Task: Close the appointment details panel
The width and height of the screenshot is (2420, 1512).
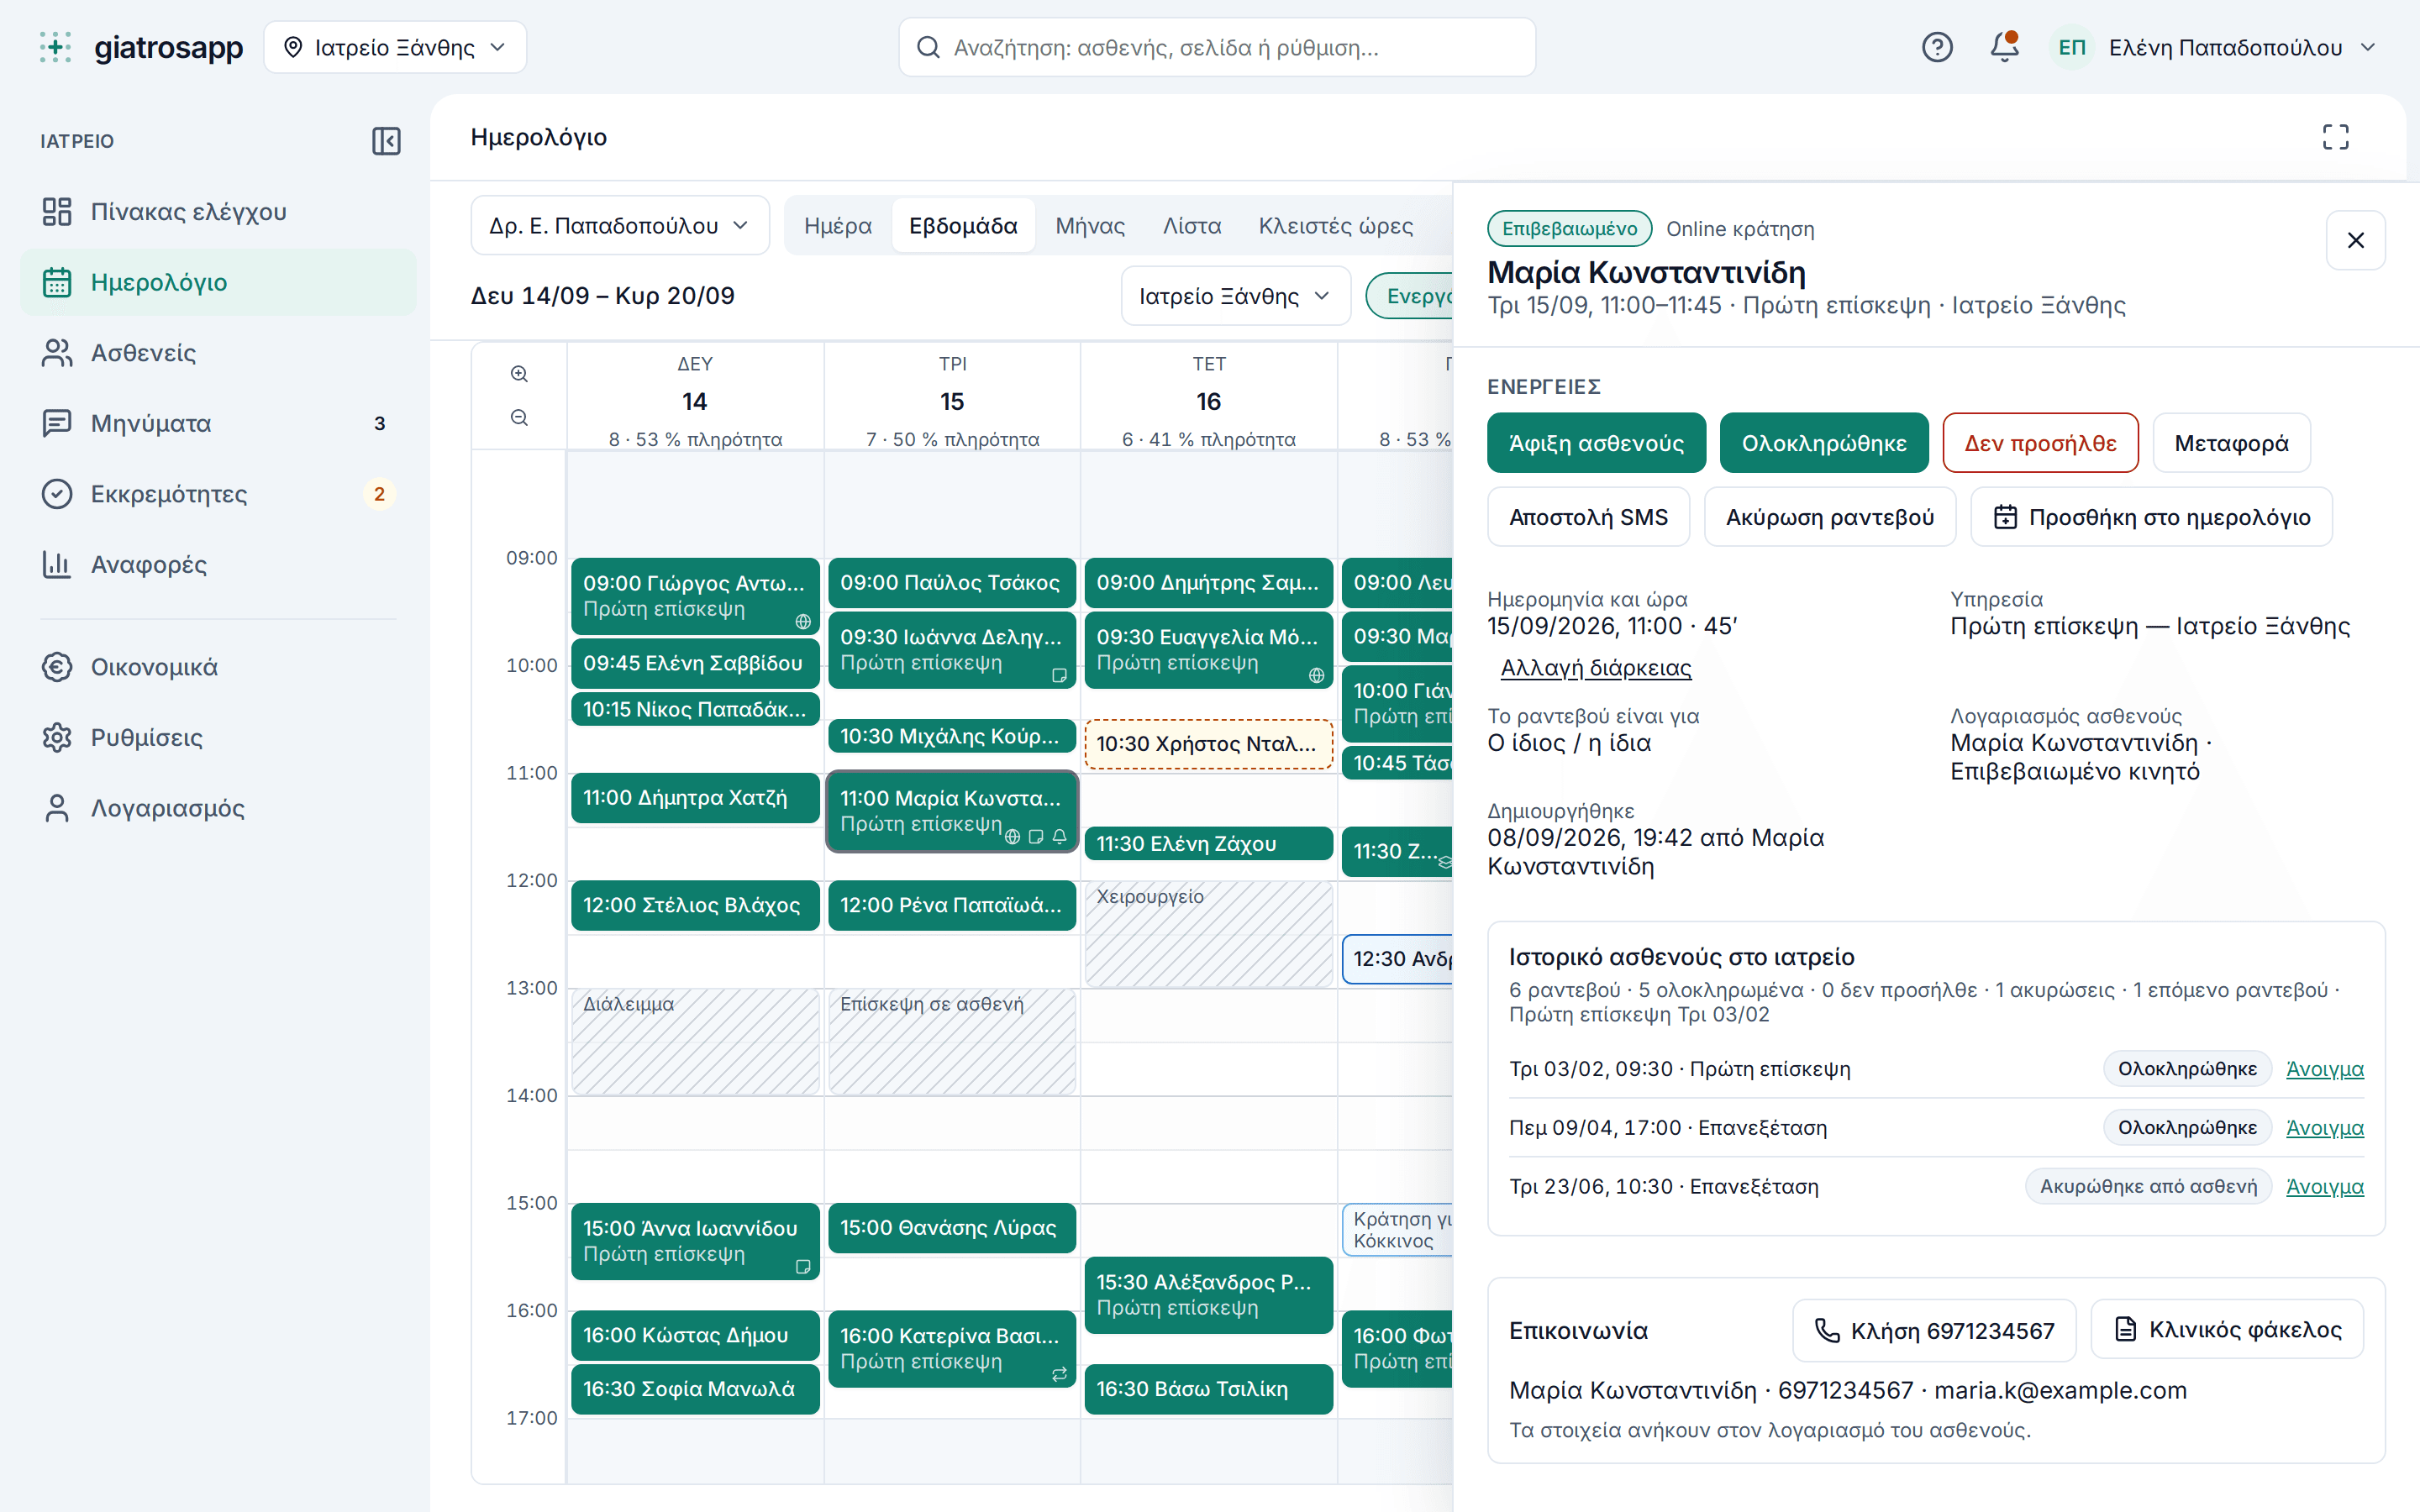Action: tap(2355, 240)
